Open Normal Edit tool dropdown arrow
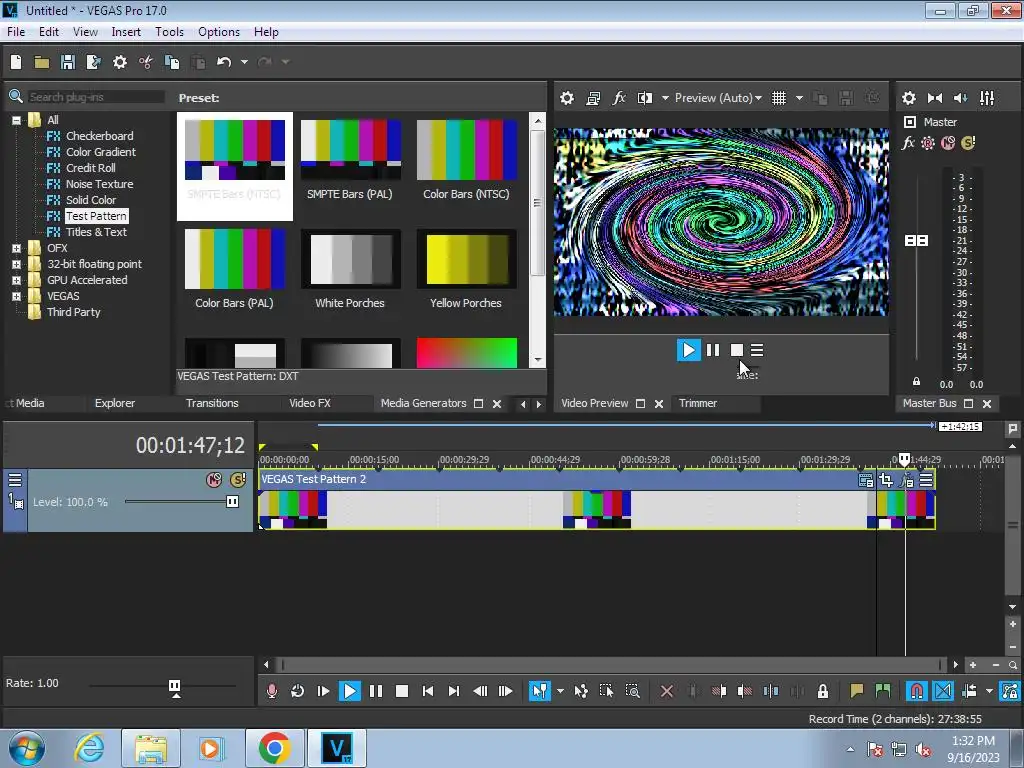The height and width of the screenshot is (768, 1024). coord(560,691)
